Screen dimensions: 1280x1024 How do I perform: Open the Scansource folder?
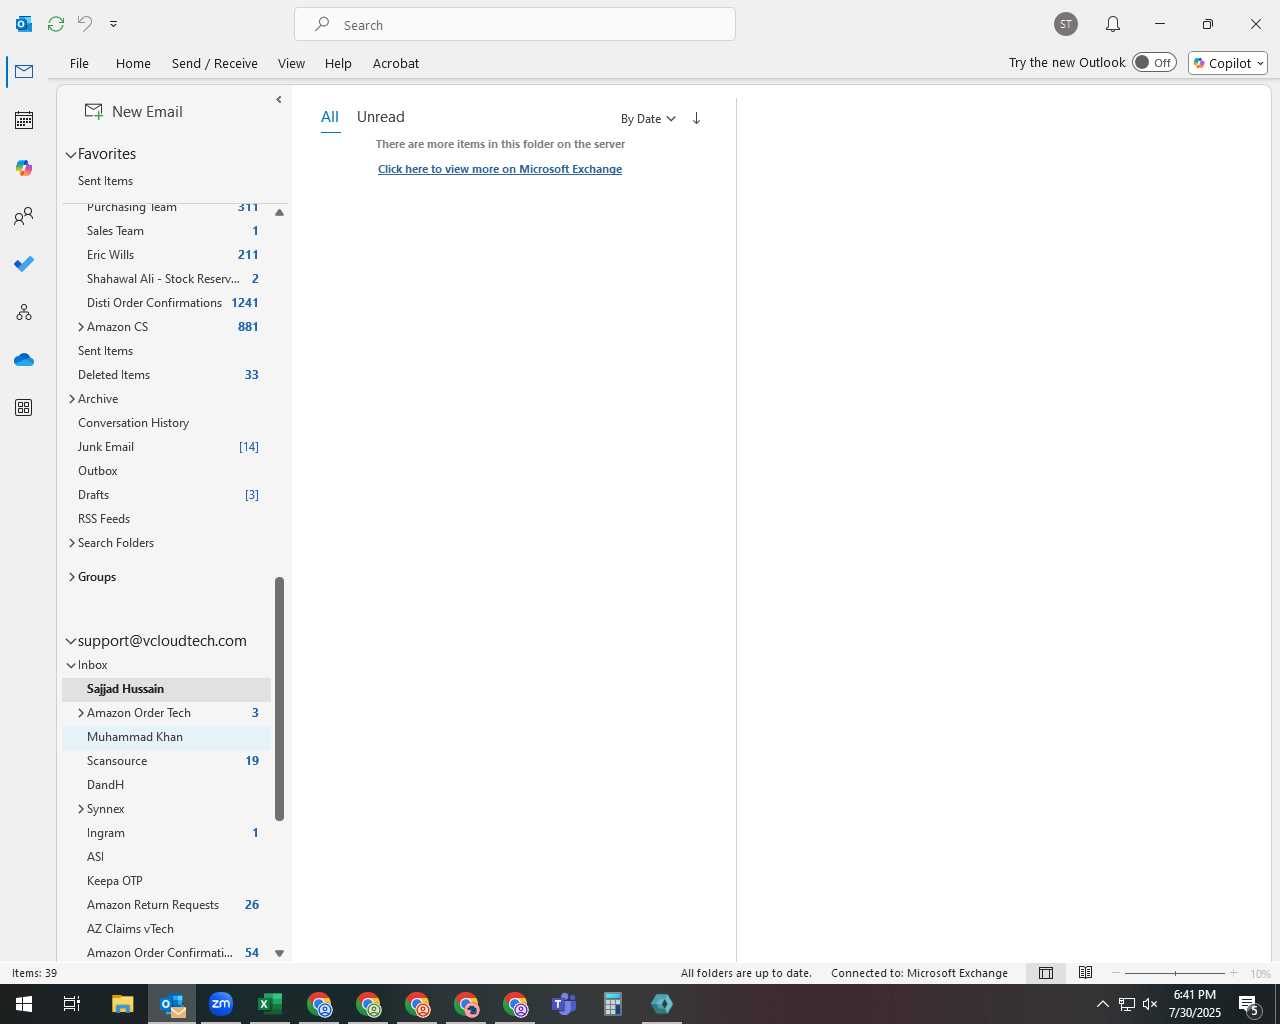tap(166, 761)
